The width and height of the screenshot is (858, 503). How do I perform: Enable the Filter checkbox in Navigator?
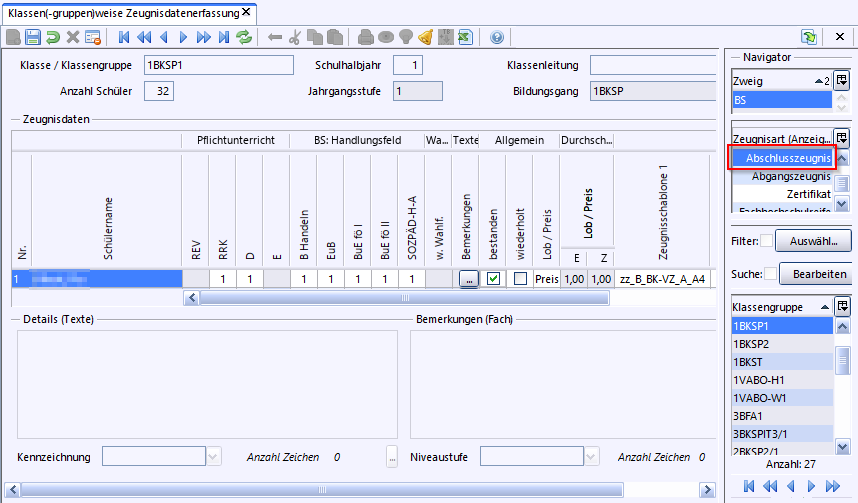point(766,241)
